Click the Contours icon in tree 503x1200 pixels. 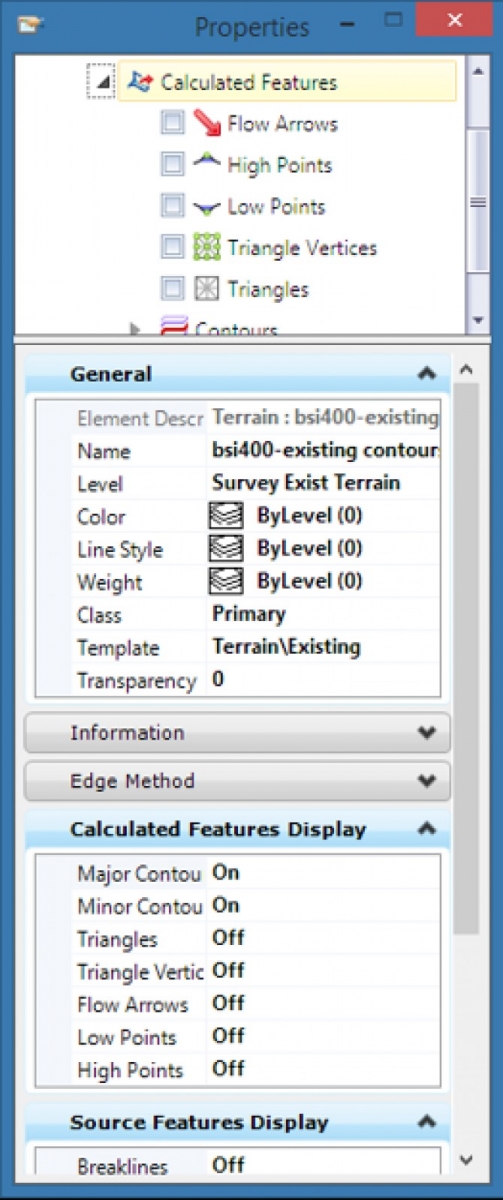(174, 327)
